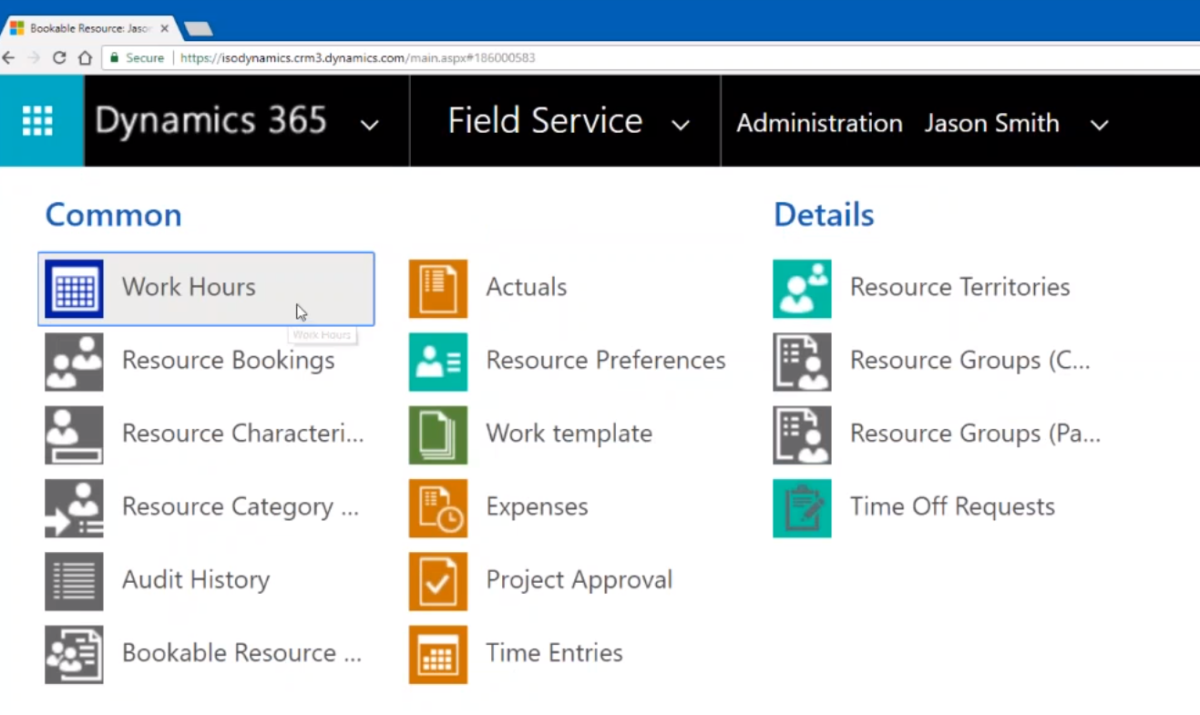This screenshot has width=1200, height=715.
Task: Open Resource Characteri... link
Action: (x=243, y=433)
